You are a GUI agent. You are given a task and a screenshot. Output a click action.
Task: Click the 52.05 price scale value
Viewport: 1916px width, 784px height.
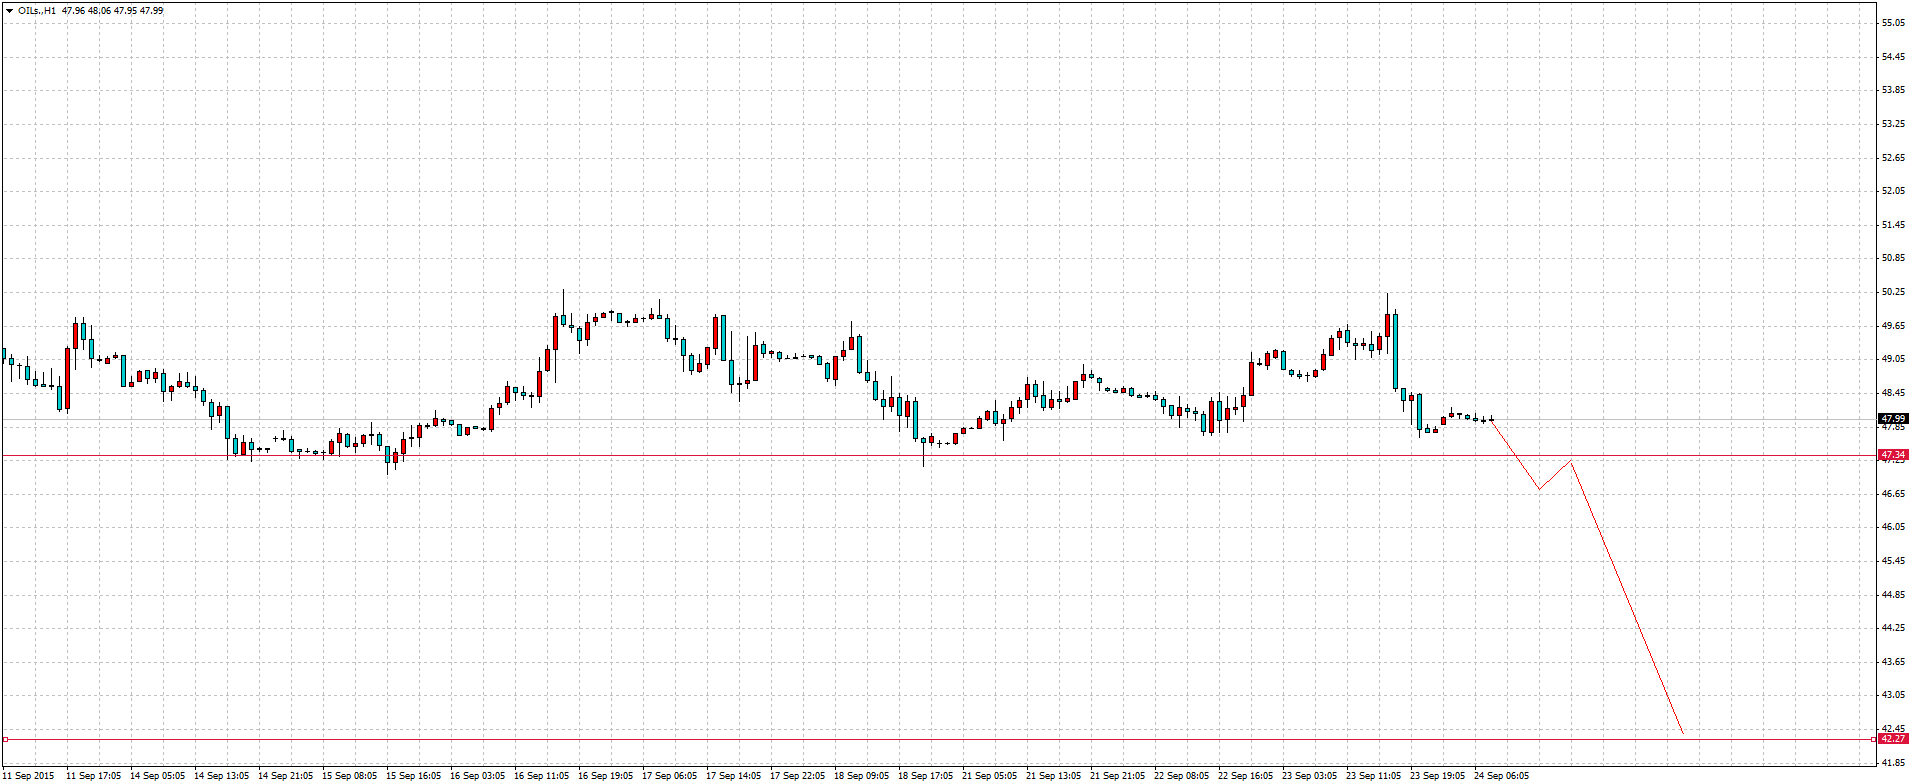click(1892, 191)
